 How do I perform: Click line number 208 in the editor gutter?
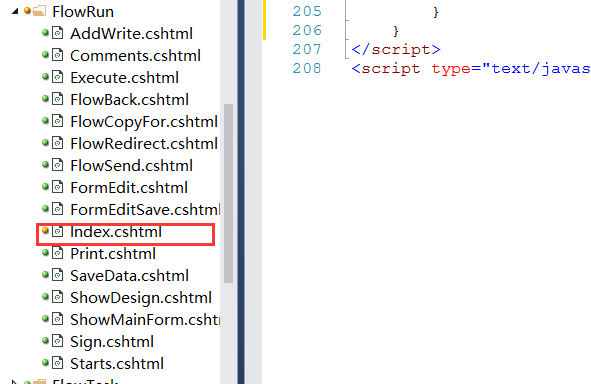coord(307,68)
